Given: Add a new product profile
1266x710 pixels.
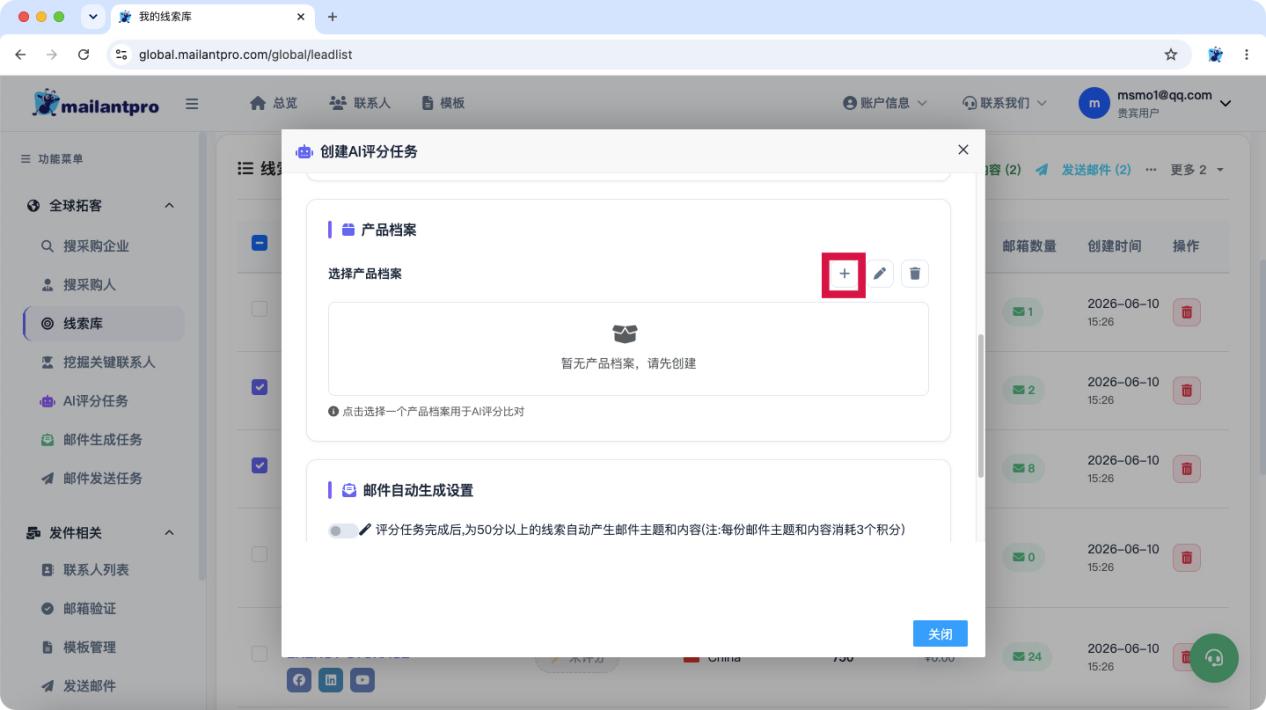Looking at the screenshot, I should tap(844, 274).
